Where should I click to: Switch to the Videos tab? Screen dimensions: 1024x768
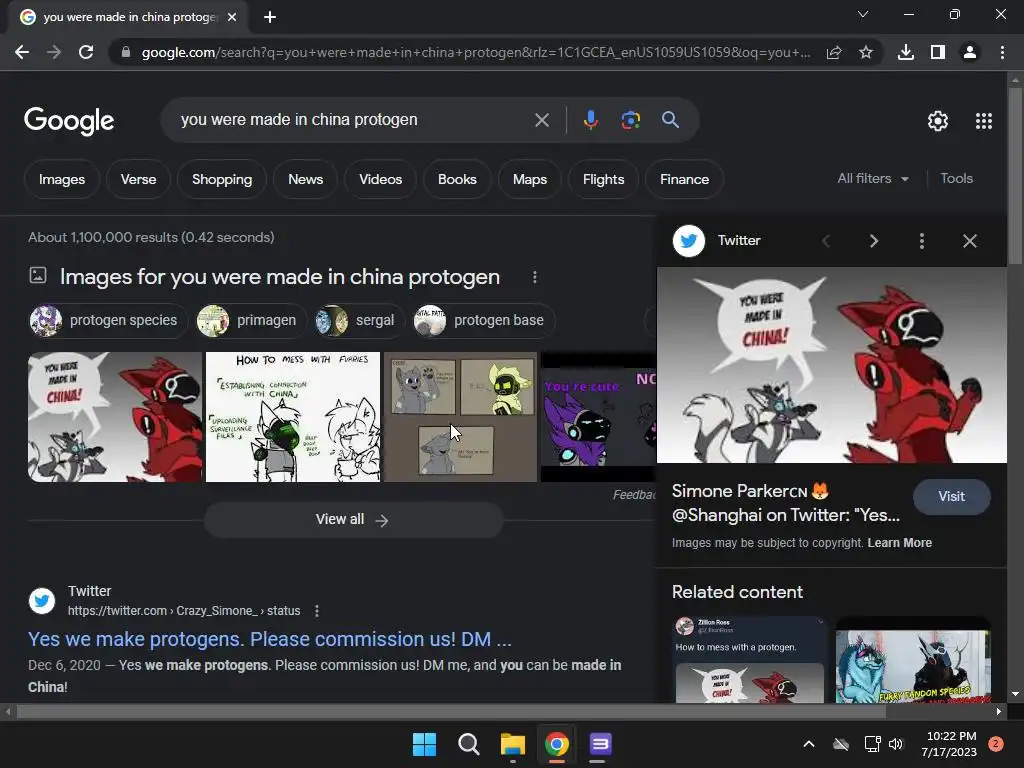coord(381,179)
